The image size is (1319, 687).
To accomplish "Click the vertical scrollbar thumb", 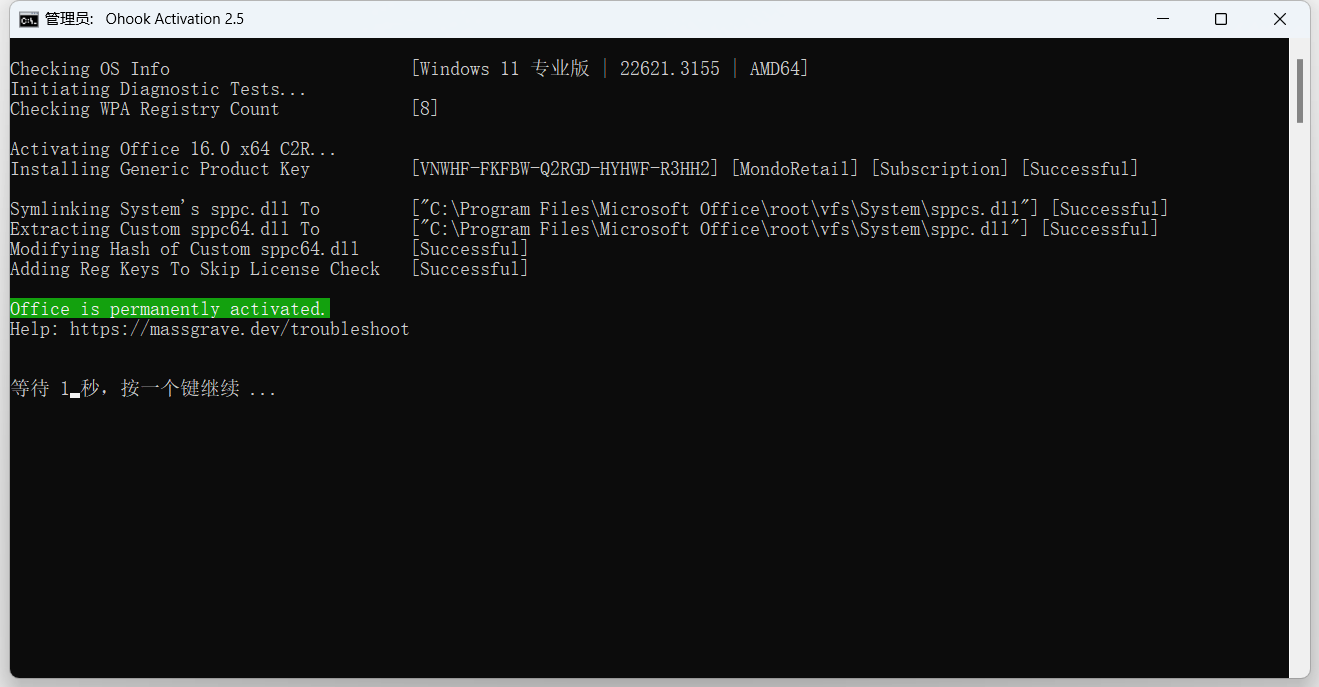I will pos(1300,90).
